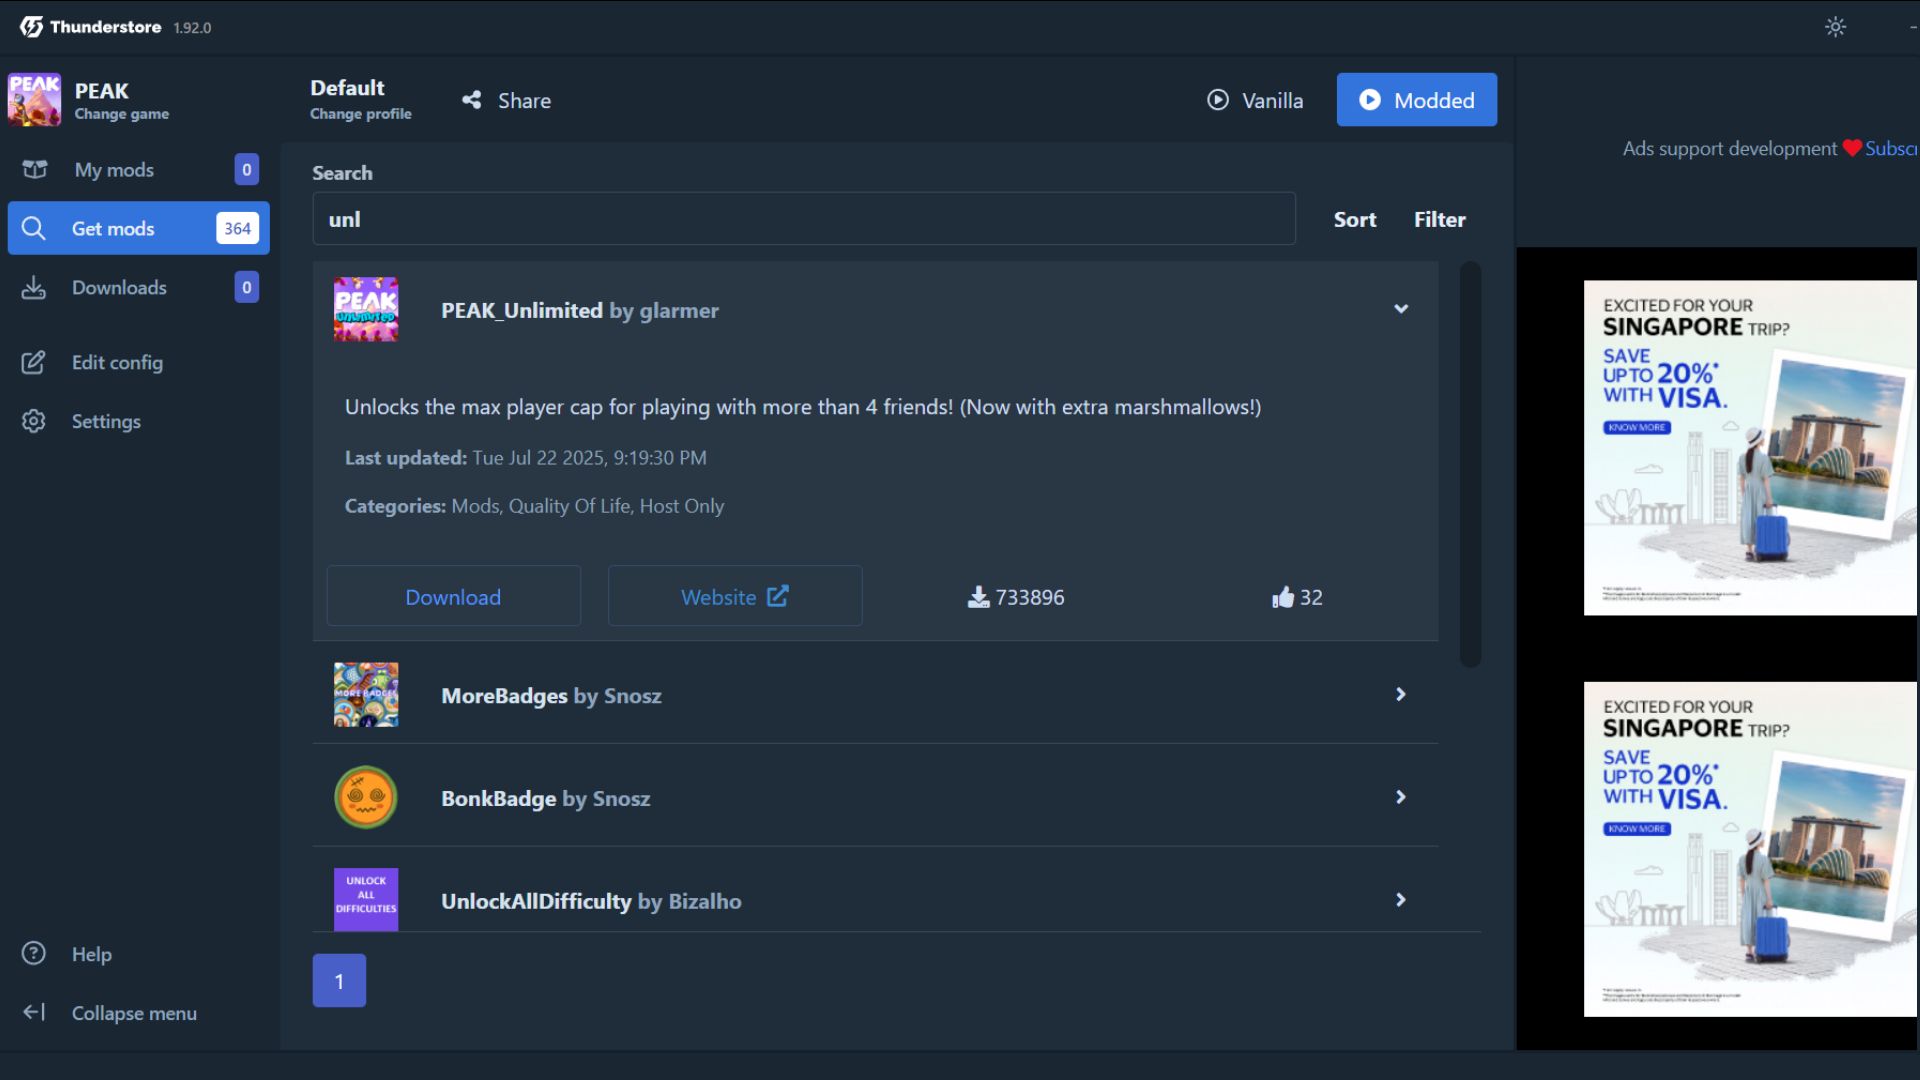Click the external link icon beside Website

point(778,596)
